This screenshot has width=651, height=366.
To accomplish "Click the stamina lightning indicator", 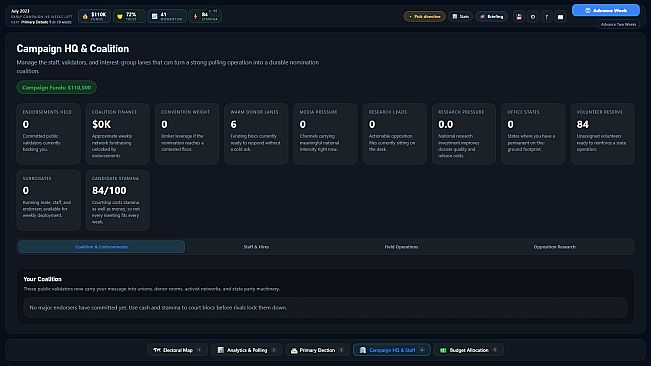I will click(205, 16).
